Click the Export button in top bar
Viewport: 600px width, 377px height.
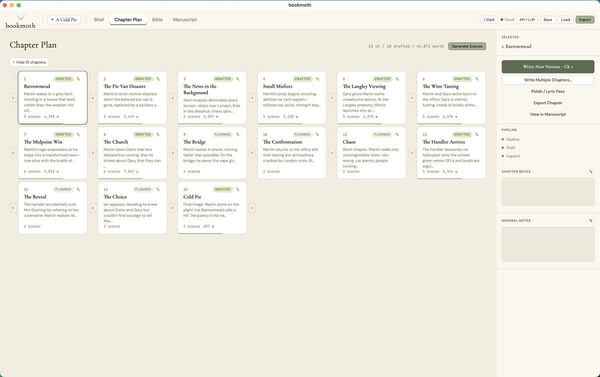click(x=585, y=20)
